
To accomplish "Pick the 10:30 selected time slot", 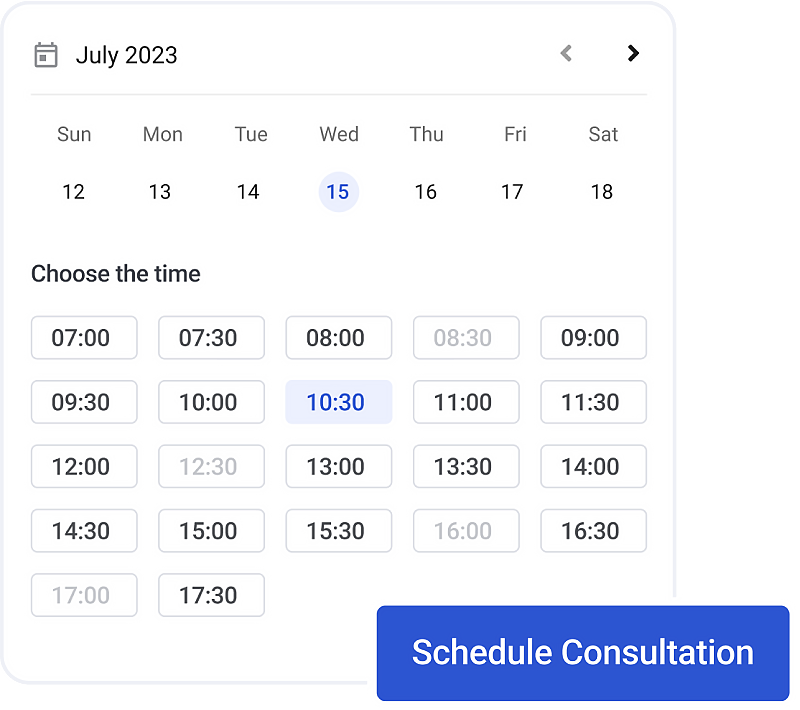I will [x=339, y=402].
